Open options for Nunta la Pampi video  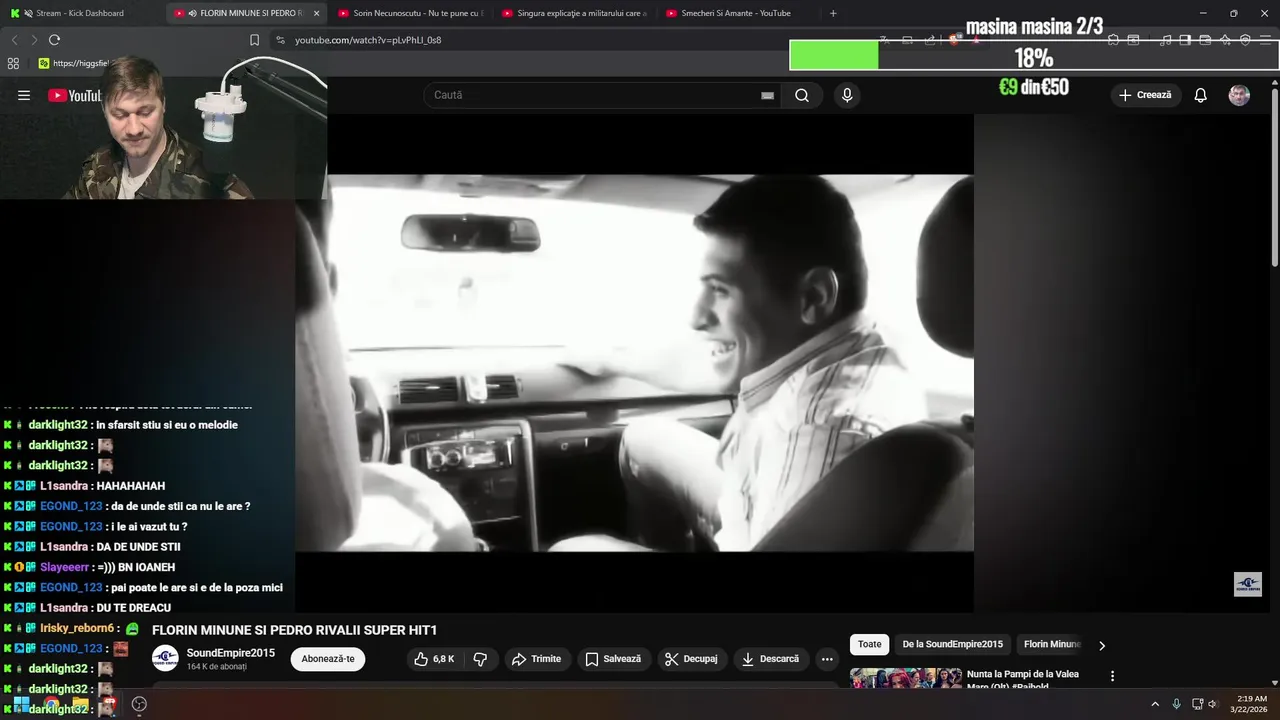(1112, 676)
